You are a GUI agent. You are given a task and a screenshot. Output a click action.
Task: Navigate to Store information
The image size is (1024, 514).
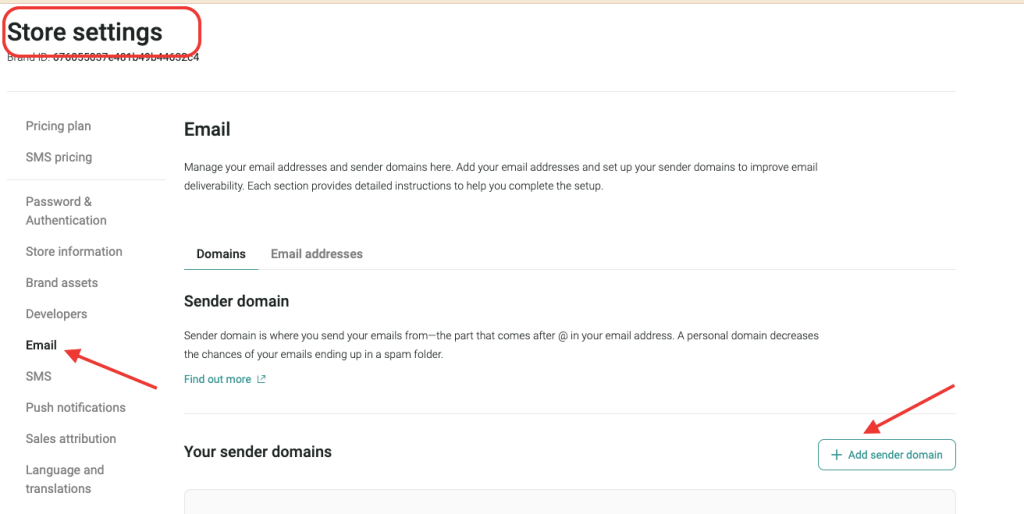[x=74, y=251]
